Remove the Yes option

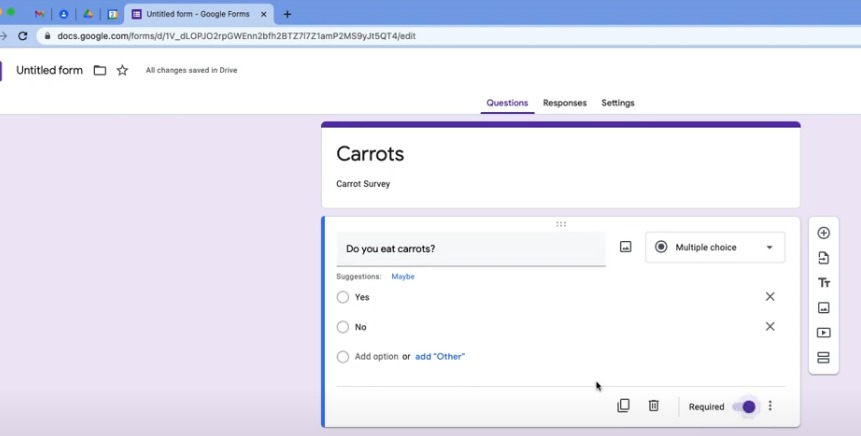[770, 297]
